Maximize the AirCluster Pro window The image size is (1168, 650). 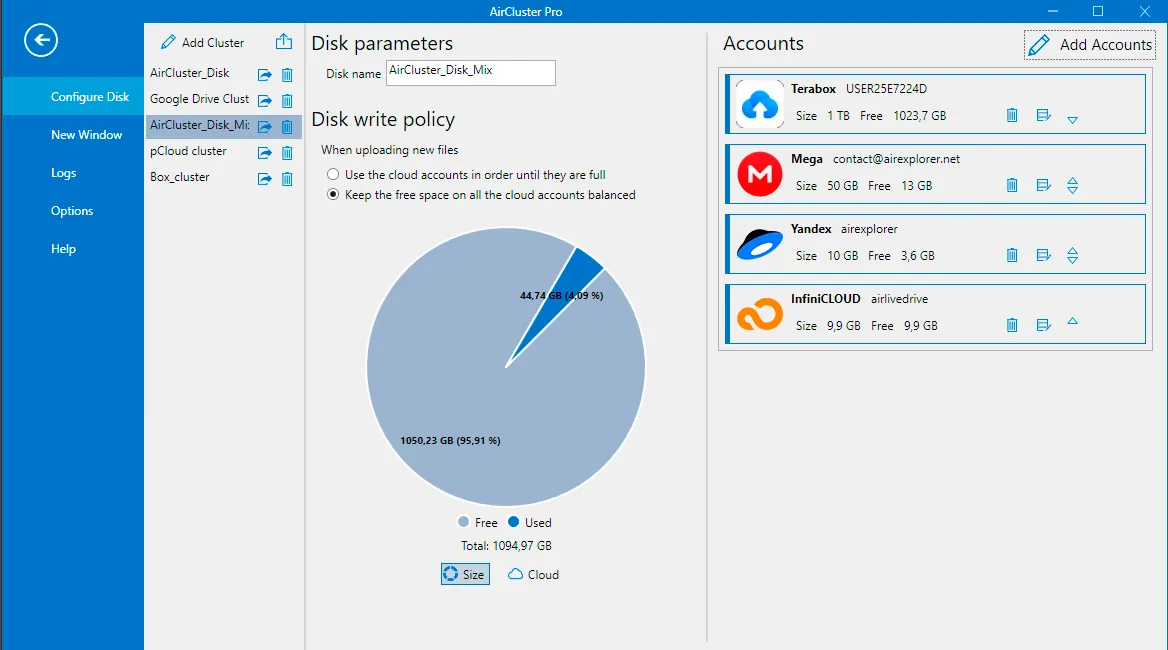pos(1098,11)
